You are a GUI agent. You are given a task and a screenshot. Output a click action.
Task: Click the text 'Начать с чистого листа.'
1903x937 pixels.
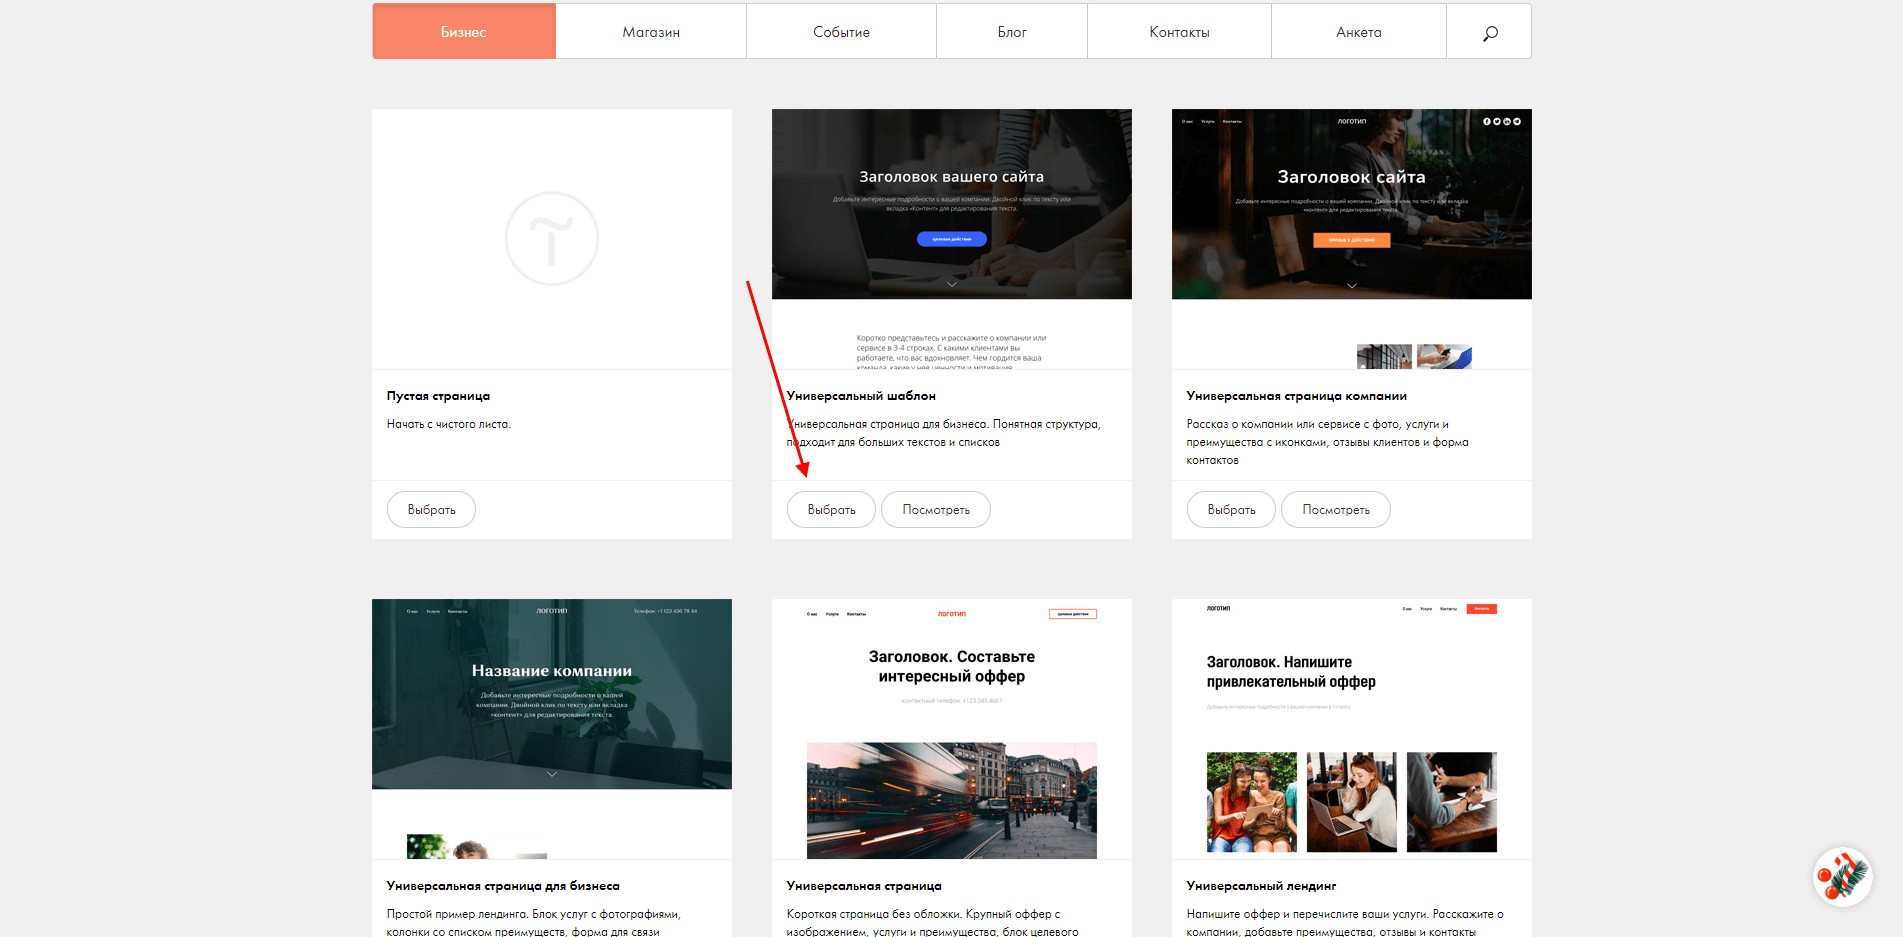(449, 424)
